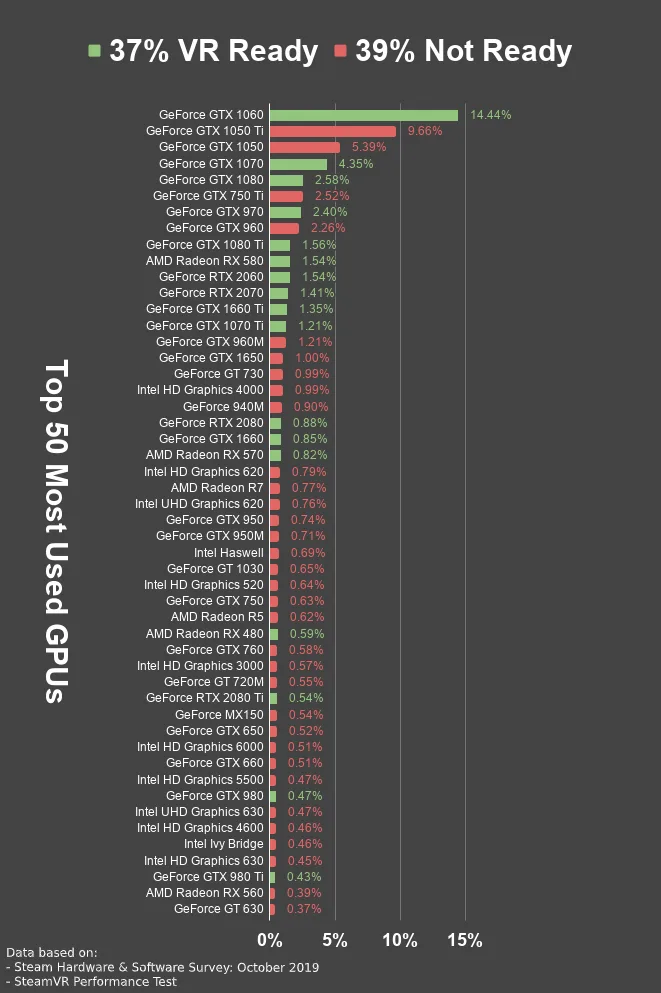Click the GeForce RTX 2060 label

click(x=211, y=277)
